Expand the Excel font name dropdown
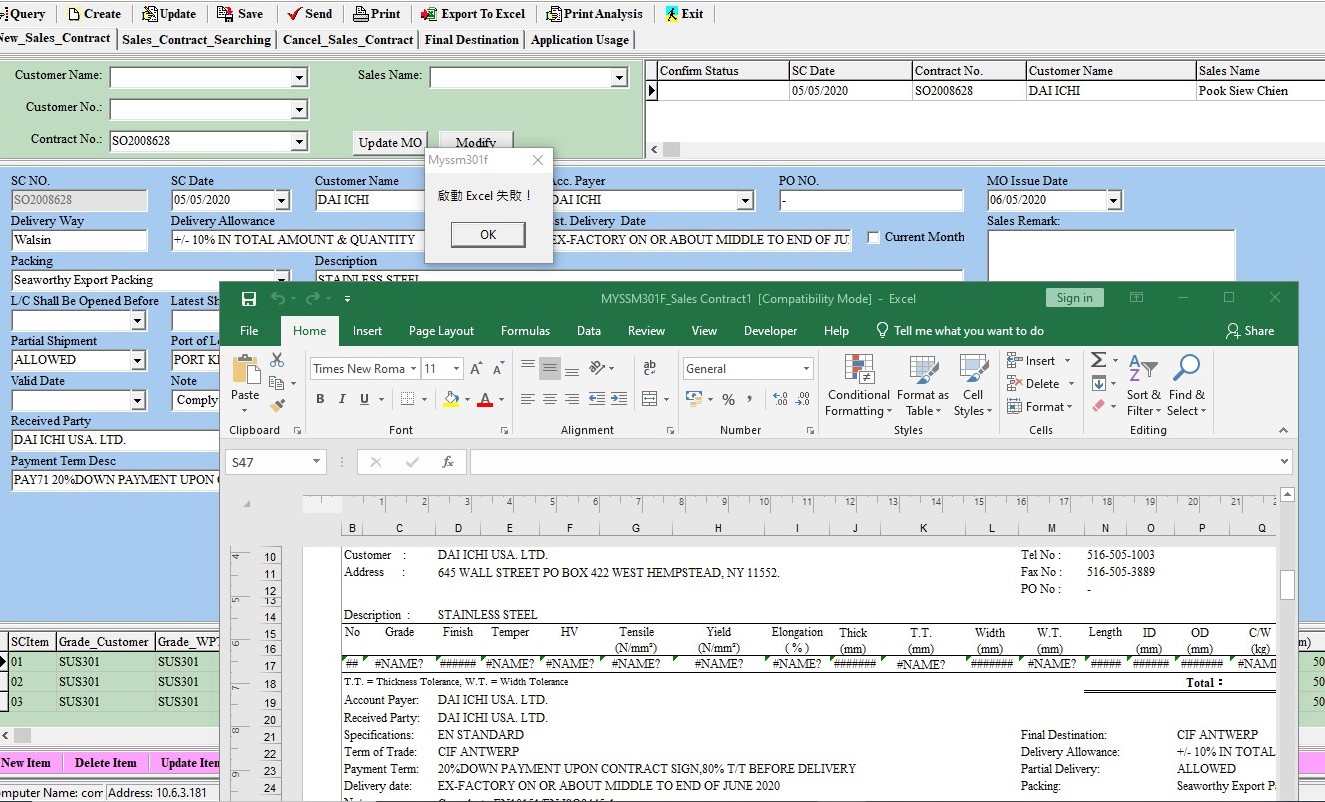 pos(411,369)
